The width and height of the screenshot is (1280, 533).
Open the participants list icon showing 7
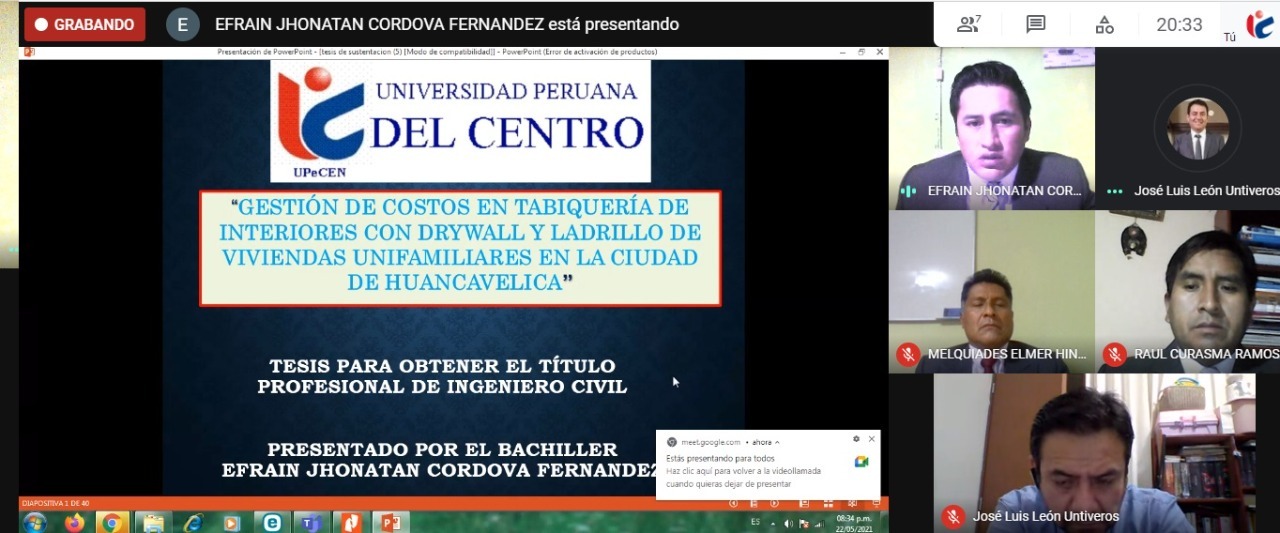tap(968, 24)
